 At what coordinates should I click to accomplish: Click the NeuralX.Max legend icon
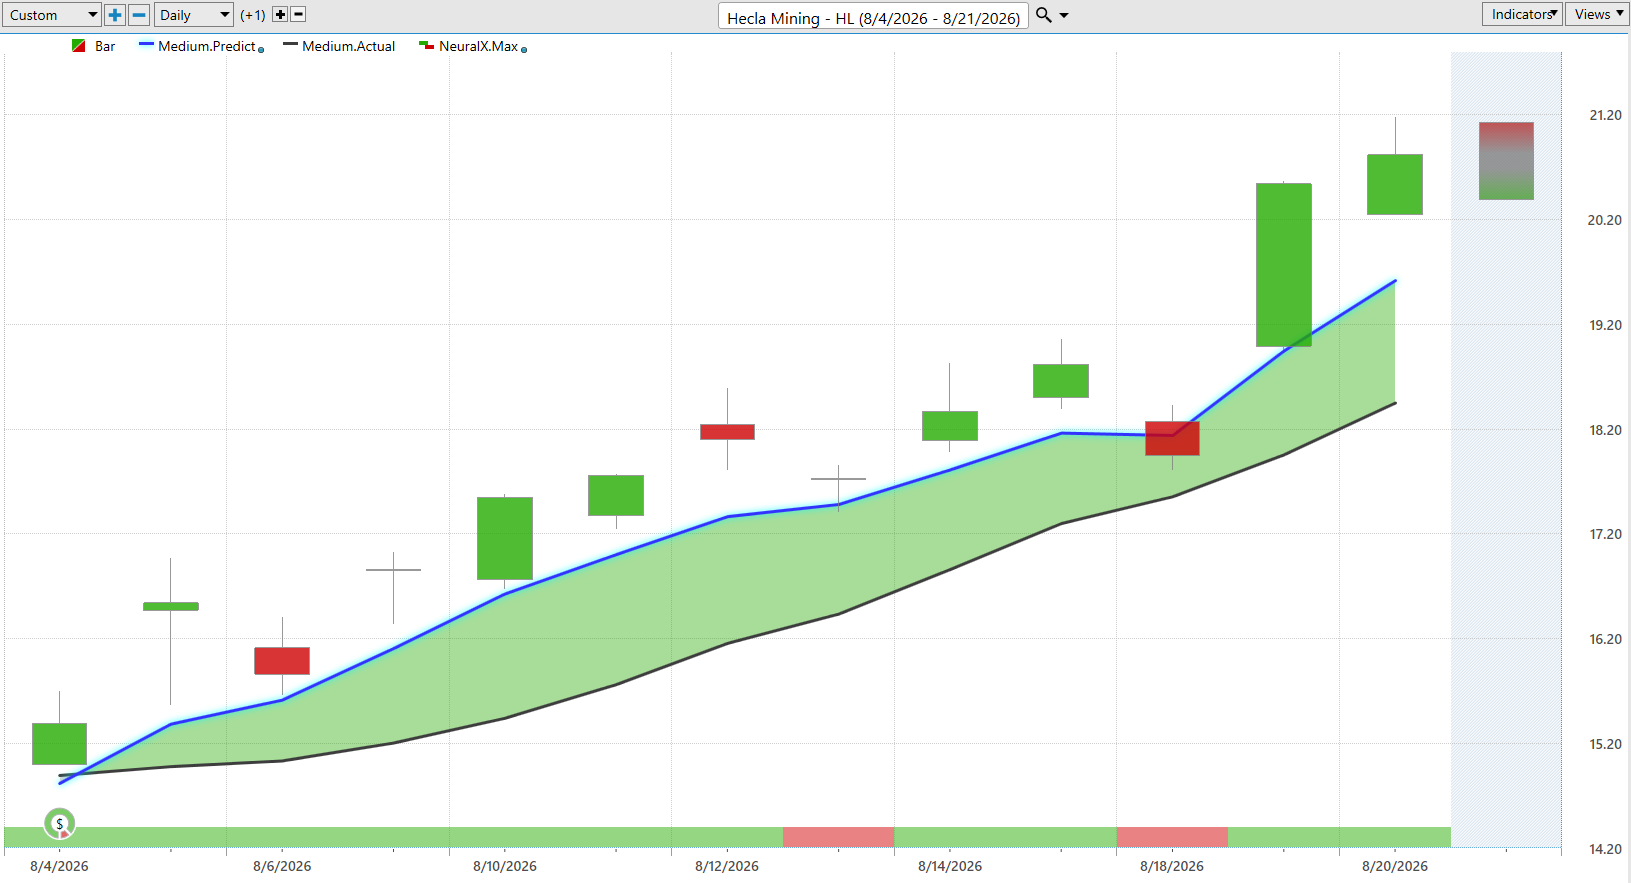426,45
